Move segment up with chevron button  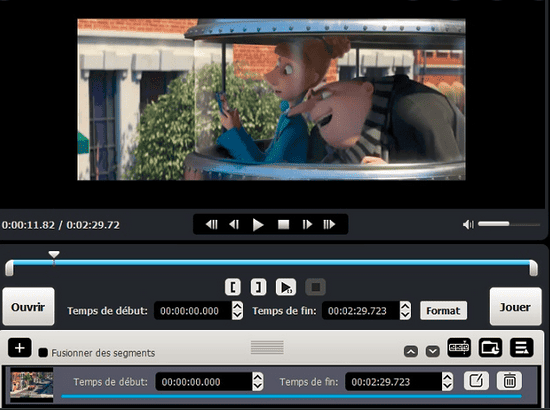pos(411,351)
